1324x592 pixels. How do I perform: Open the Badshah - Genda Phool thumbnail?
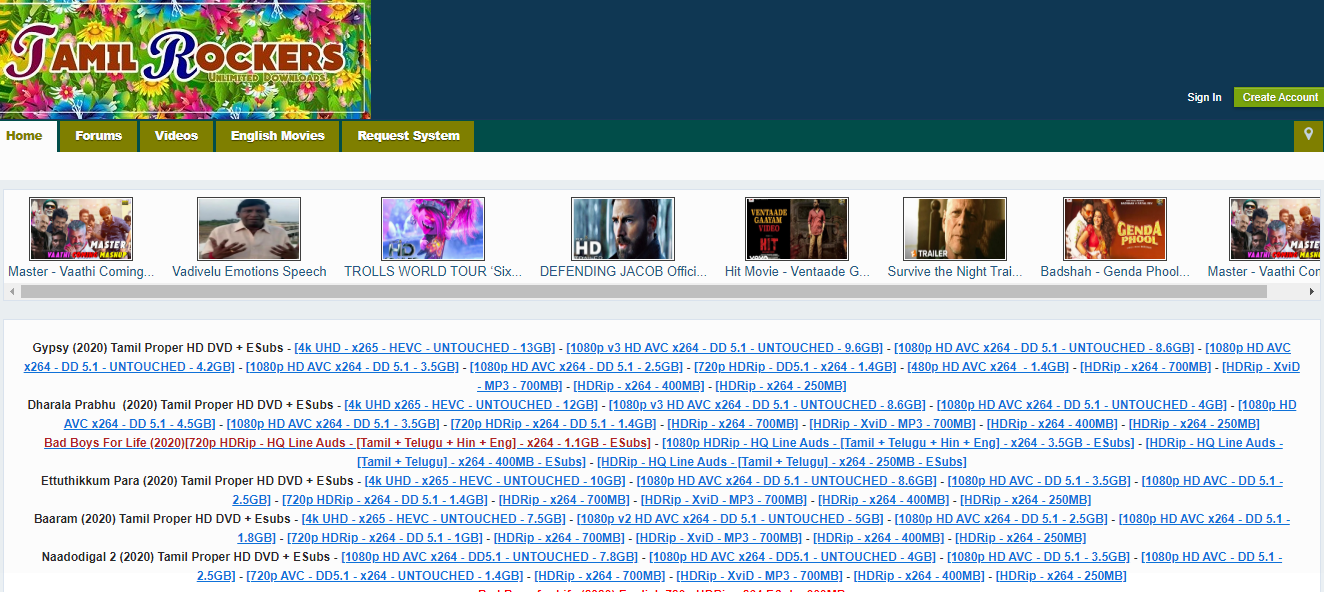pyautogui.click(x=1115, y=229)
